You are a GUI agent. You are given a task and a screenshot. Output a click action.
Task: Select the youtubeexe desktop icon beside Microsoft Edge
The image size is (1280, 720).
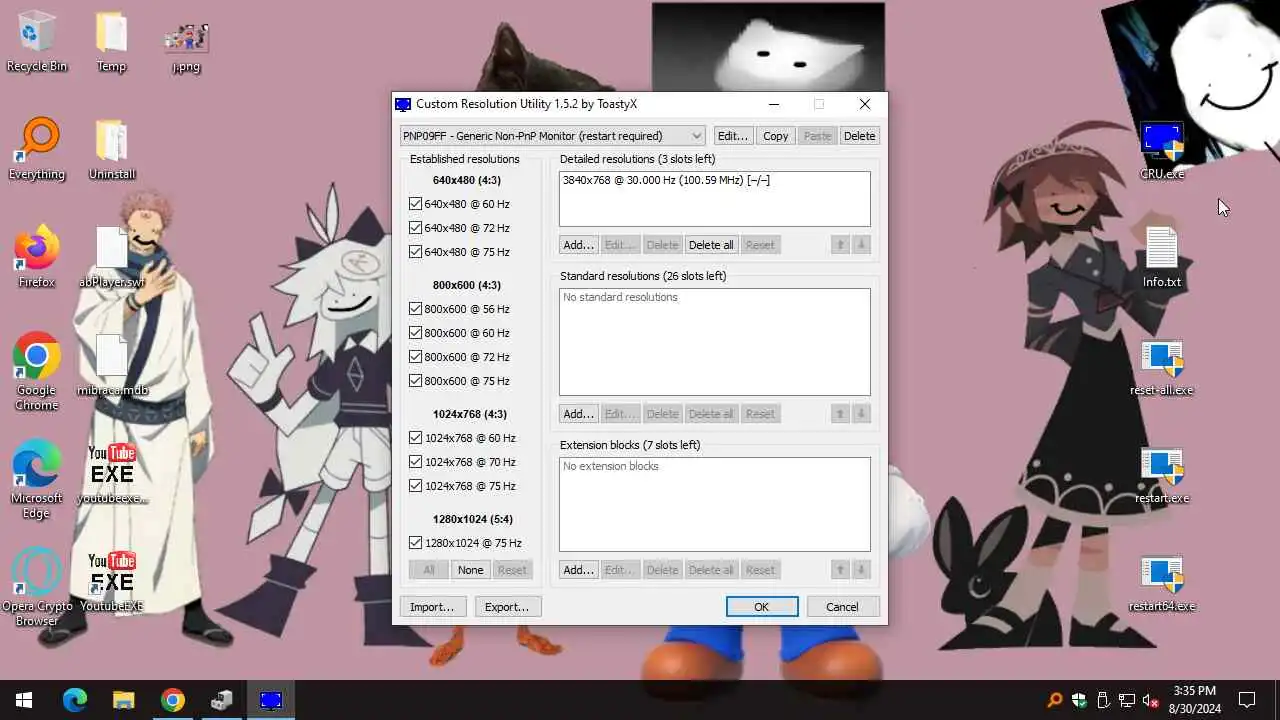pyautogui.click(x=111, y=473)
